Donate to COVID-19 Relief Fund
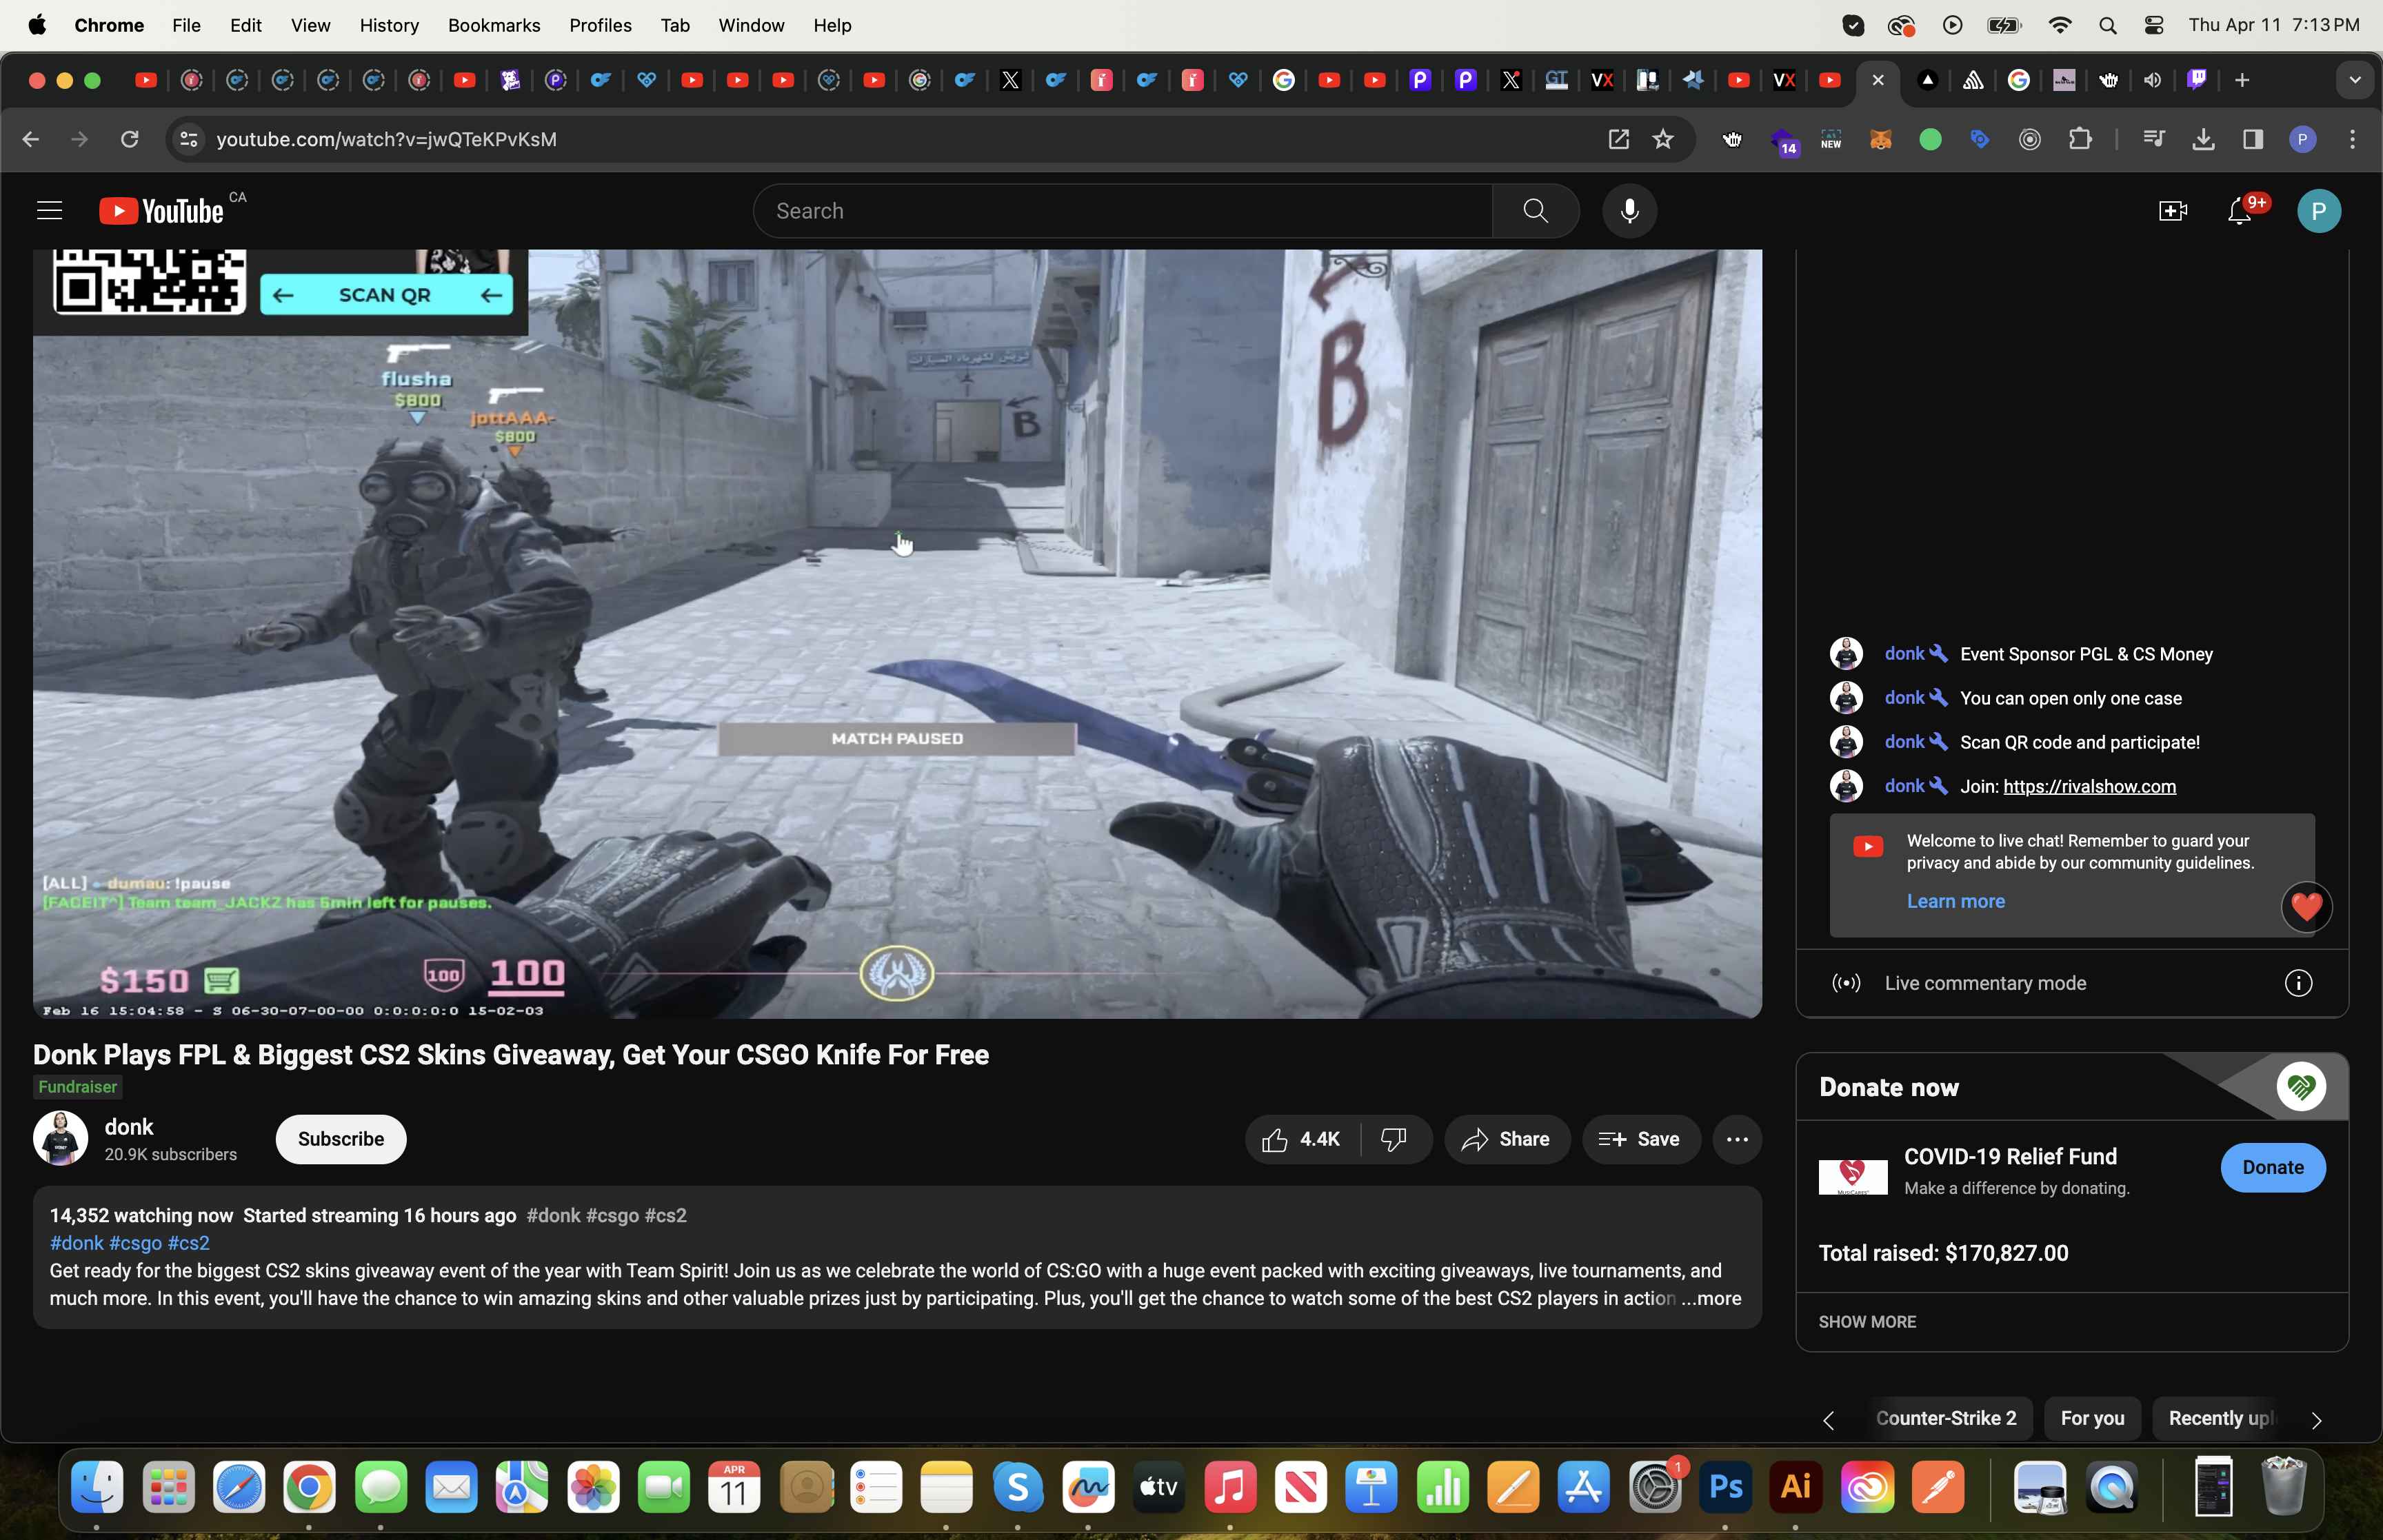This screenshot has height=1540, width=2383. (2272, 1167)
